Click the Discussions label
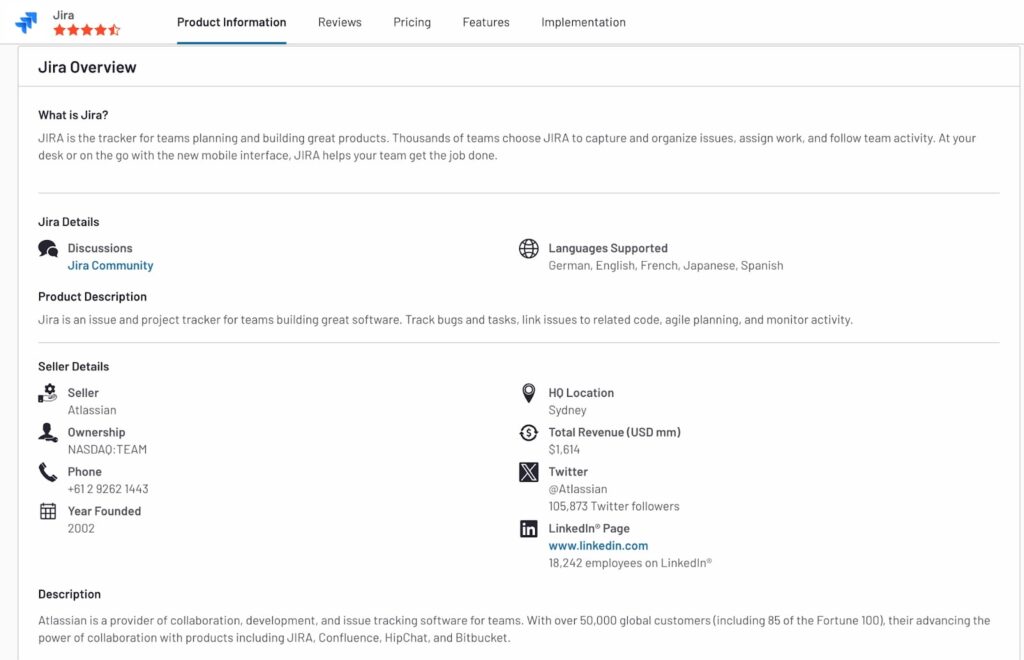This screenshot has height=660, width=1024. pos(100,248)
